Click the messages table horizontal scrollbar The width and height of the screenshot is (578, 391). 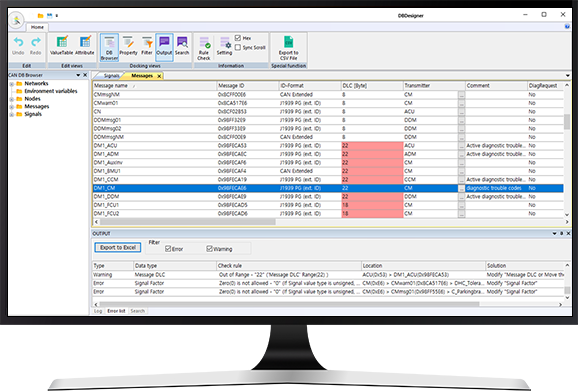pyautogui.click(x=187, y=222)
